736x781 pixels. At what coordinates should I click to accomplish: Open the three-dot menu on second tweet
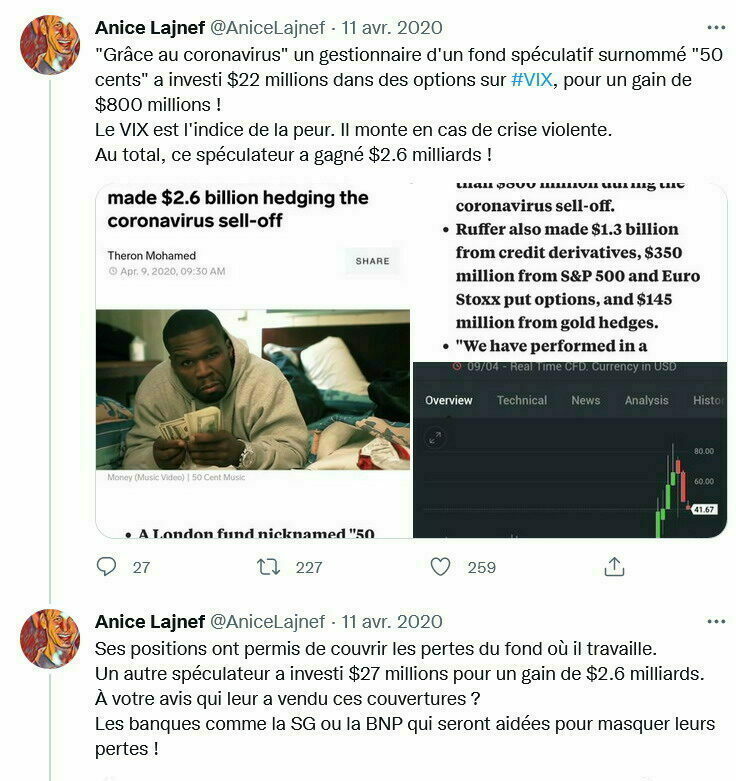(716, 622)
